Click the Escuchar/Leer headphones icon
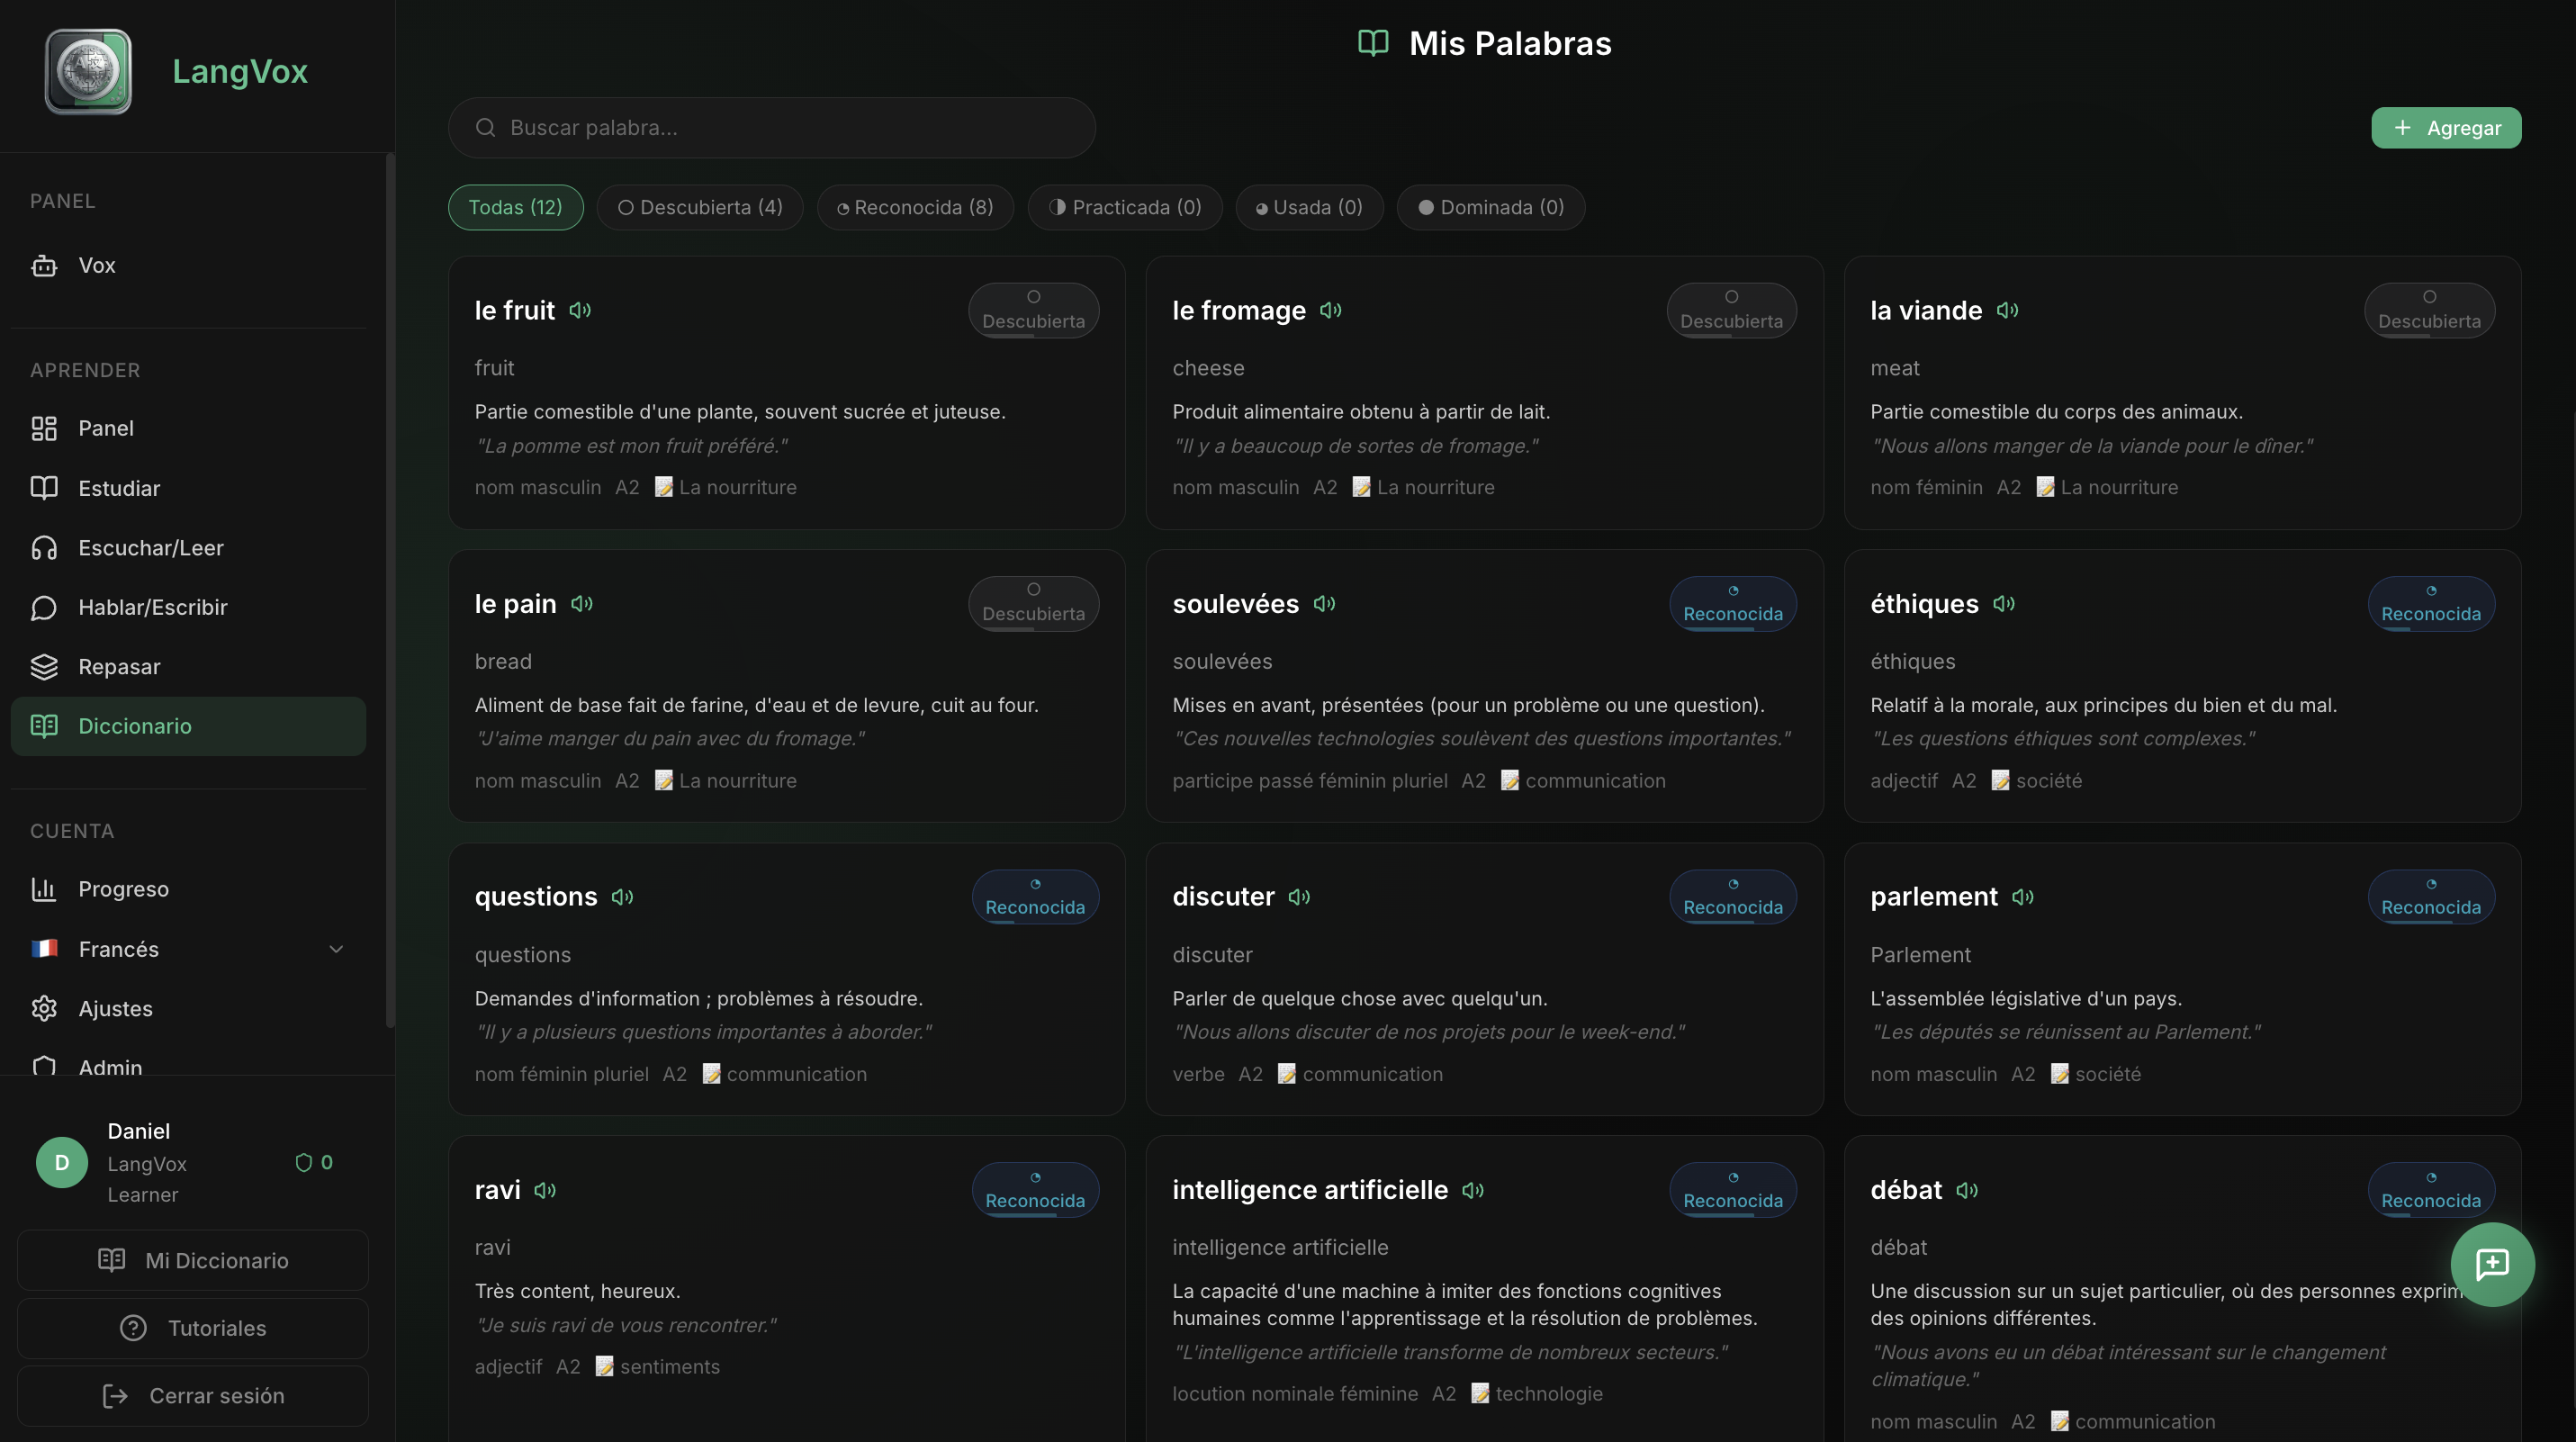2576x1442 pixels. click(44, 547)
